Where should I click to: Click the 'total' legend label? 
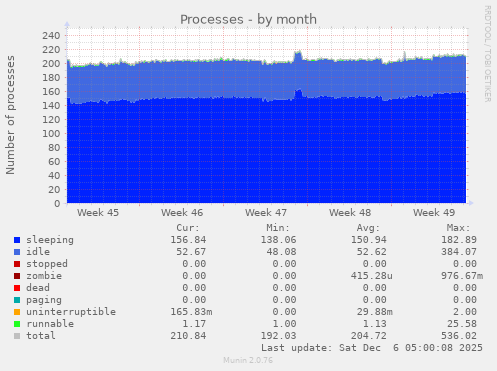click(41, 336)
